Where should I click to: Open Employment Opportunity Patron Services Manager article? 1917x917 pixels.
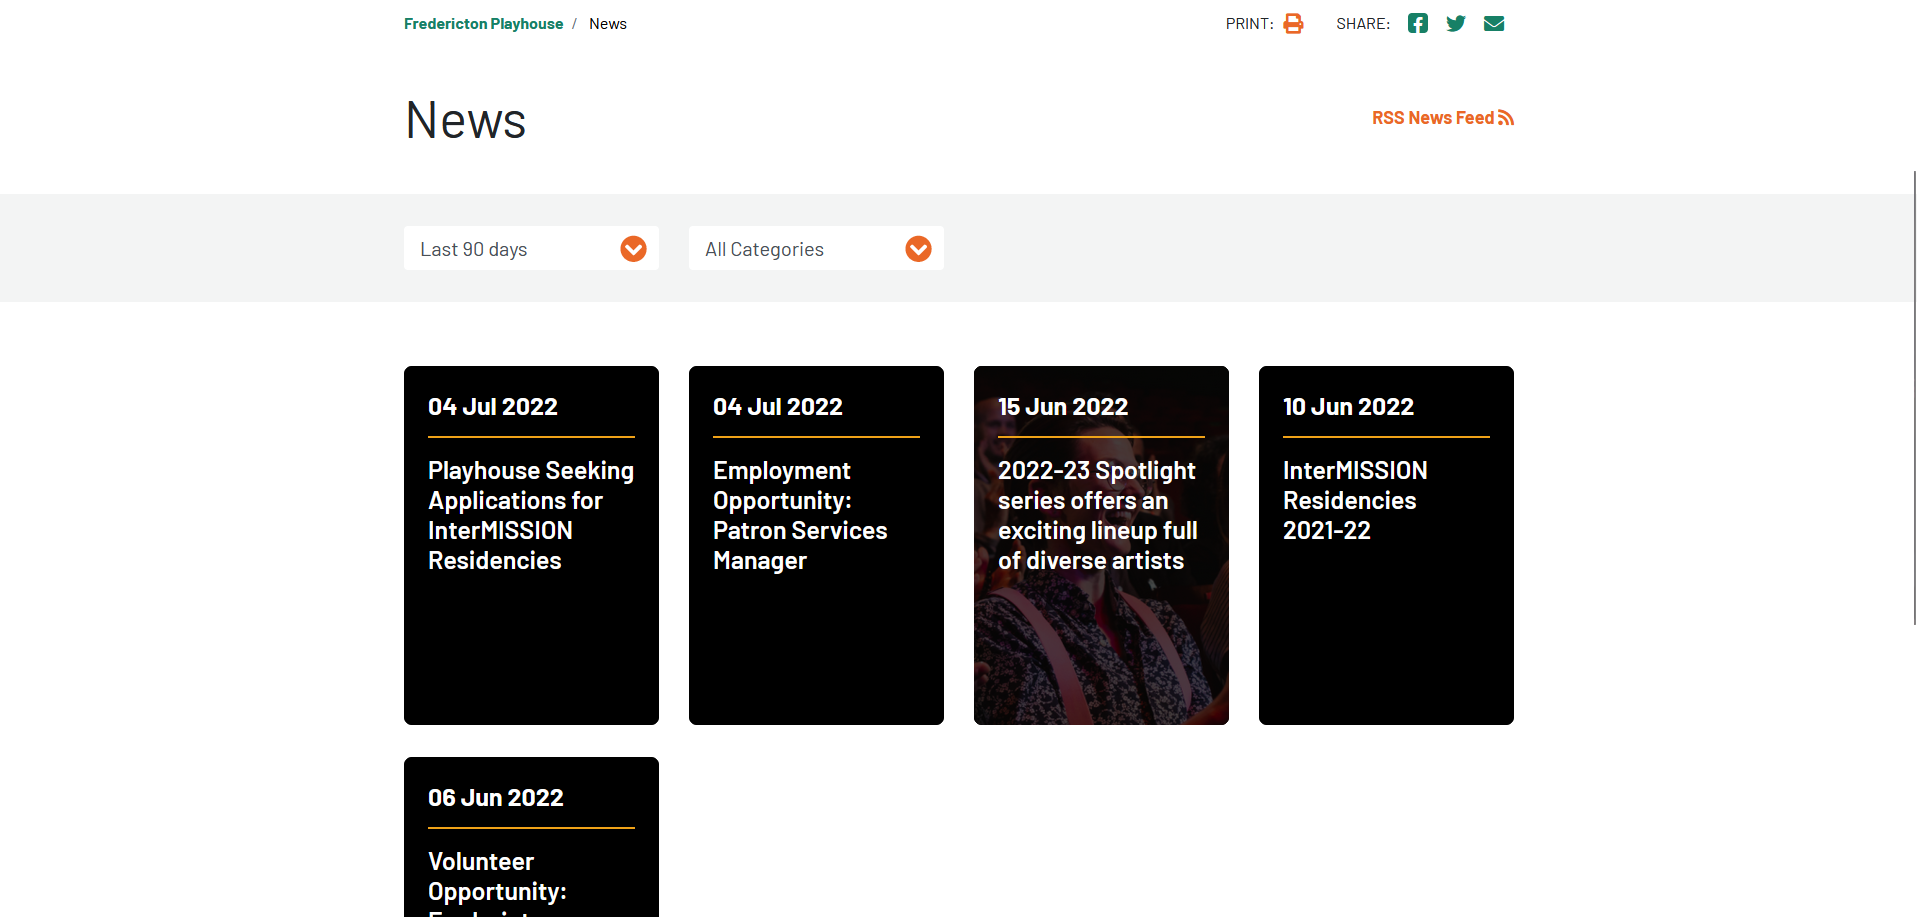pyautogui.click(x=800, y=516)
